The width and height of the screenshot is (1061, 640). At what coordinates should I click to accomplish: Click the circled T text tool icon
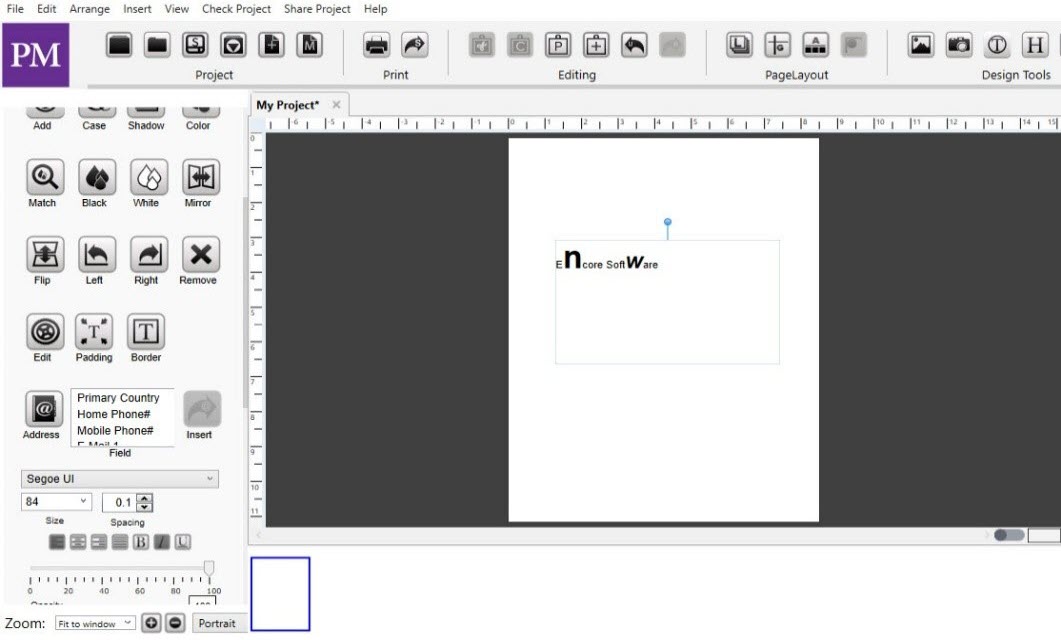[997, 45]
